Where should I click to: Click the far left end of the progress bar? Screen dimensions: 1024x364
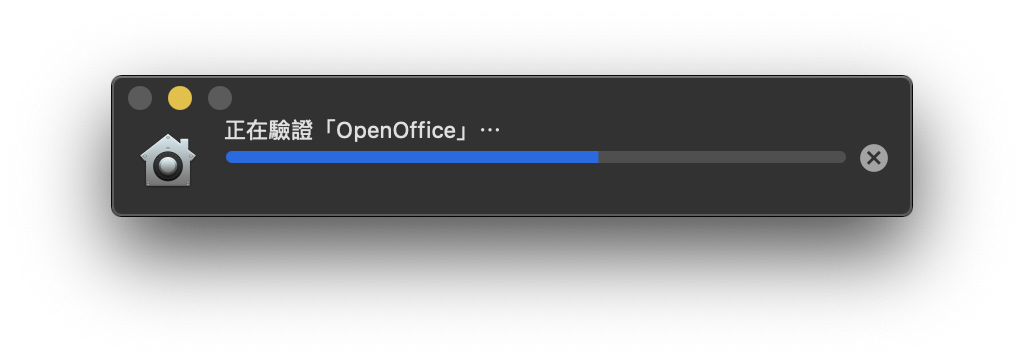click(x=229, y=157)
